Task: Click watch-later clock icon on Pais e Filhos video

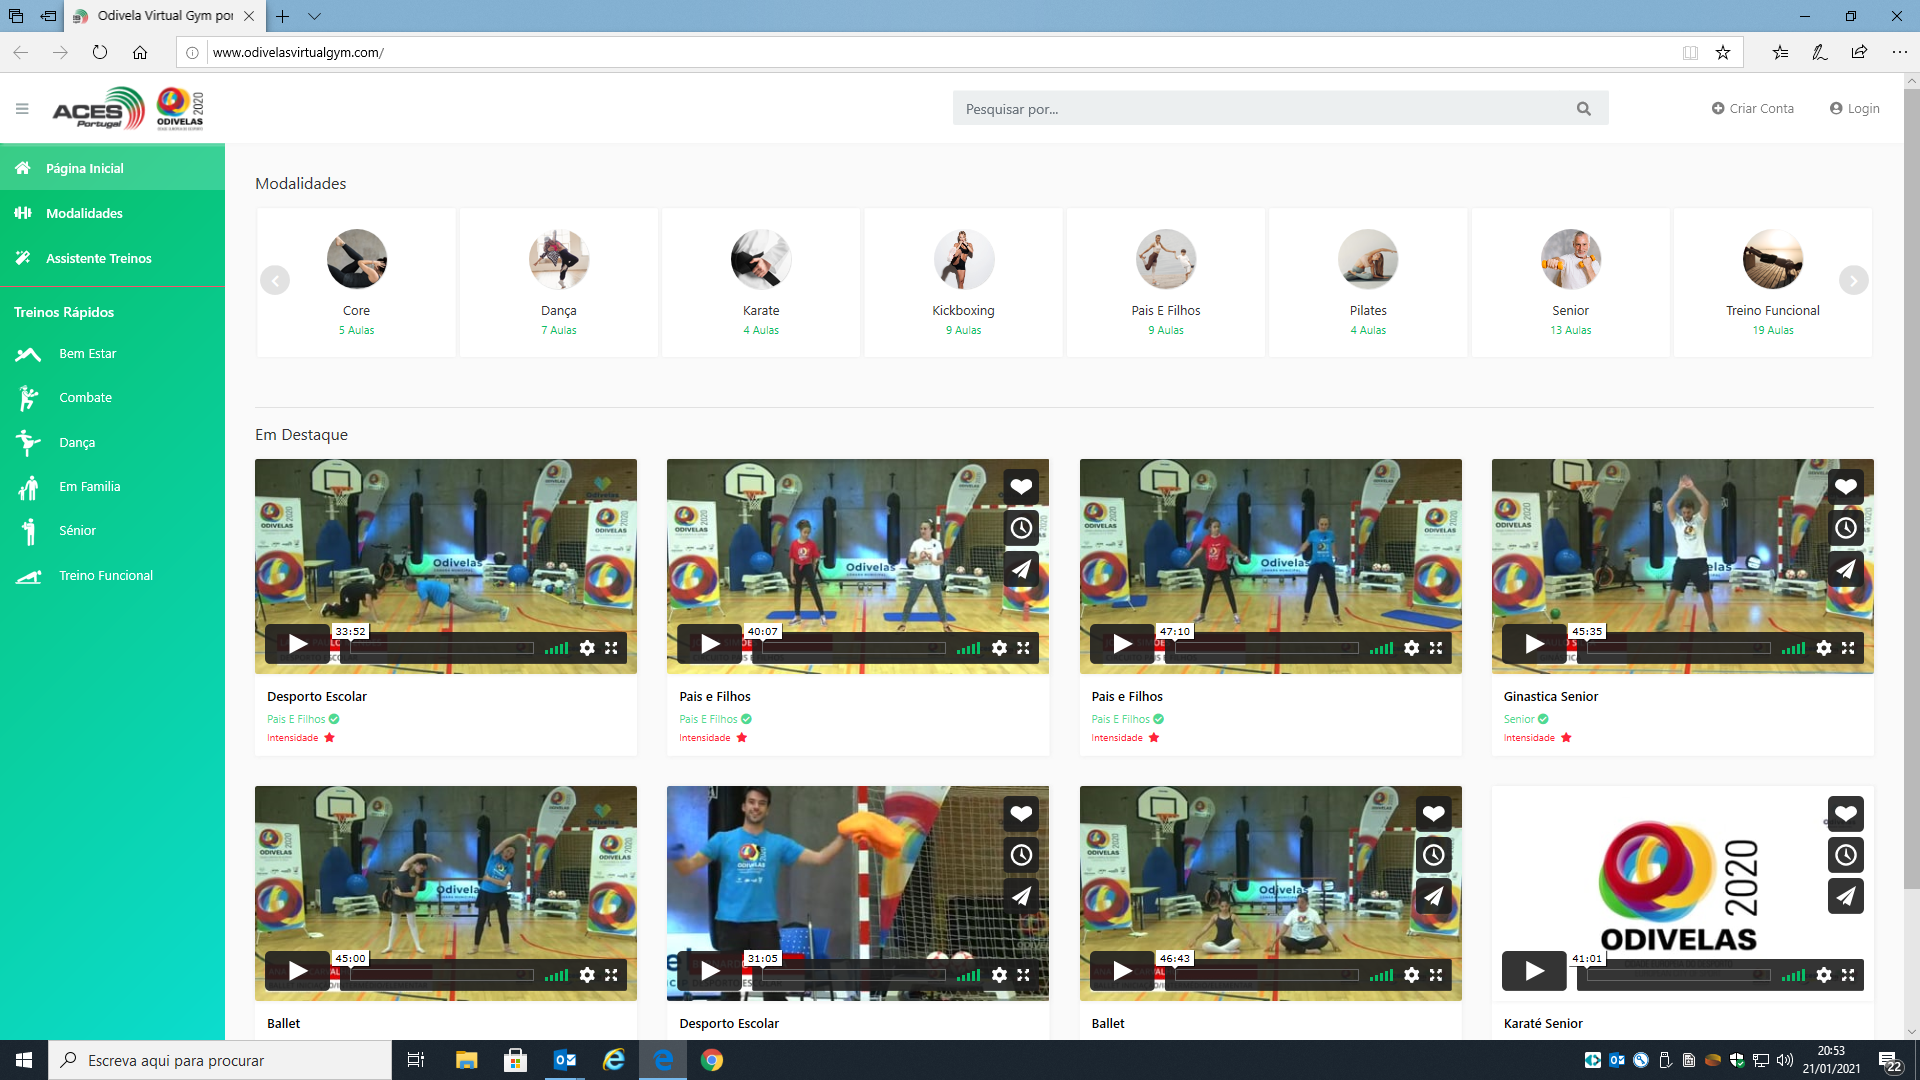Action: pos(1021,528)
